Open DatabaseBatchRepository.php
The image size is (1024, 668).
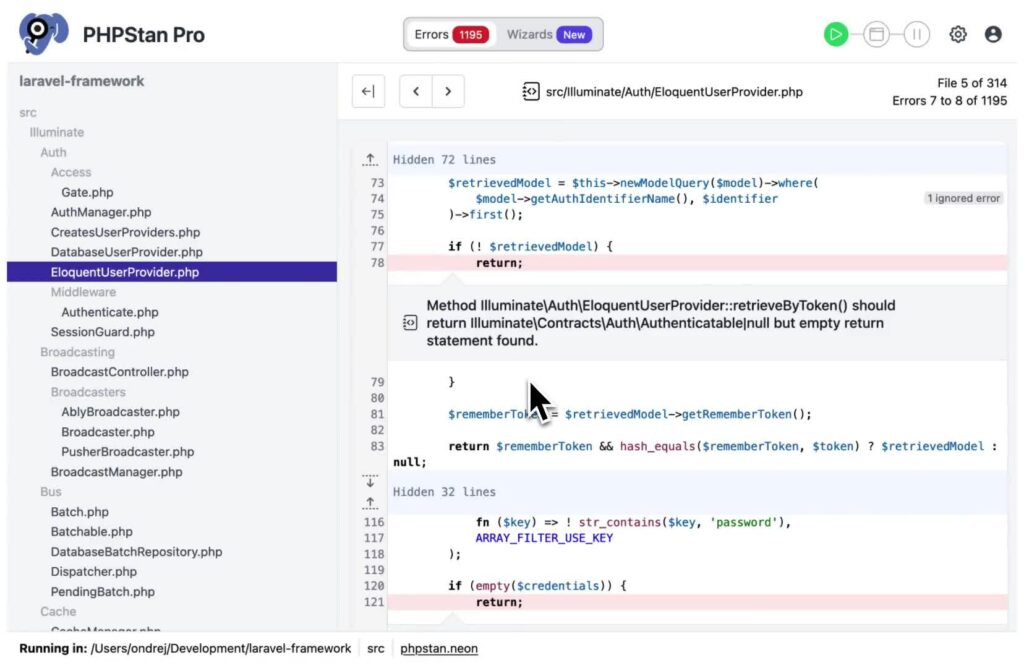click(x=136, y=552)
